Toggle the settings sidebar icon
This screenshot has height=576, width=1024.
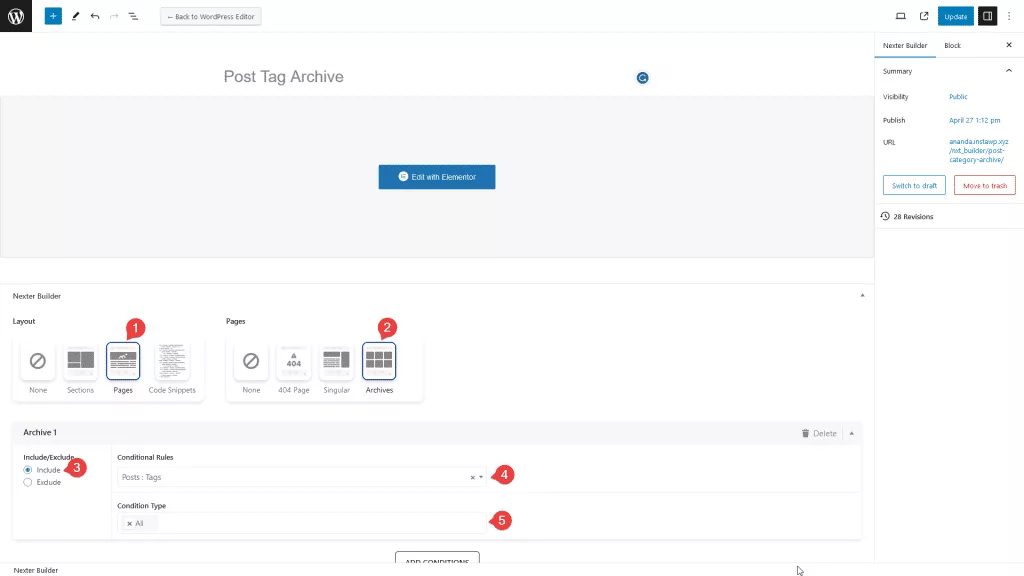[x=987, y=16]
